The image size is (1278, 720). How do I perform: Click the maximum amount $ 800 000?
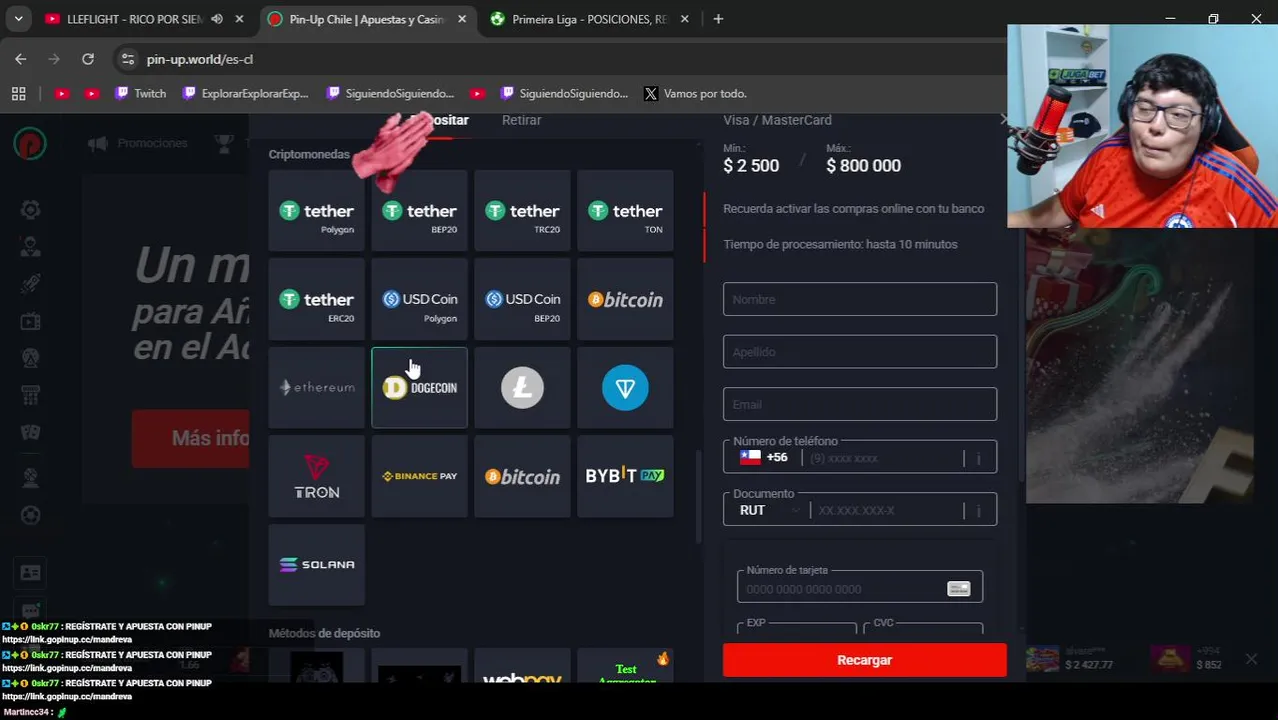click(863, 166)
